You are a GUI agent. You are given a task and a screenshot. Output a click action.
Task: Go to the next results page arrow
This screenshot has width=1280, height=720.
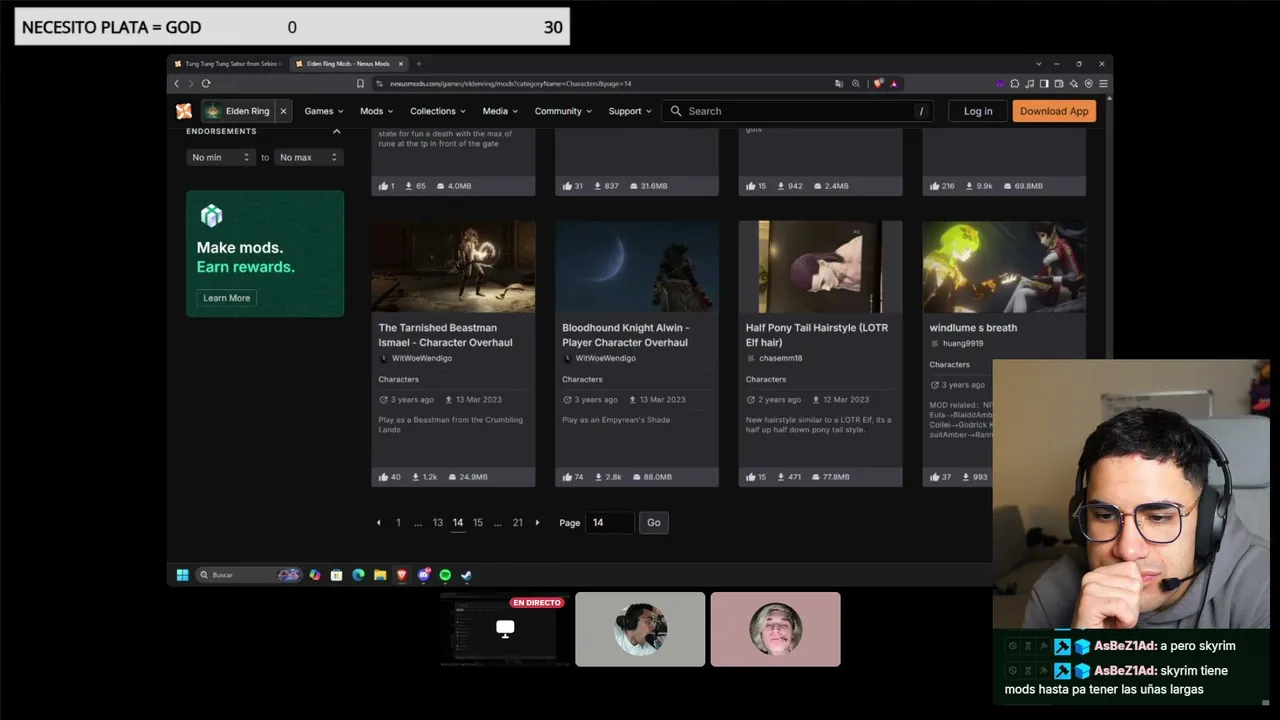coord(537,522)
